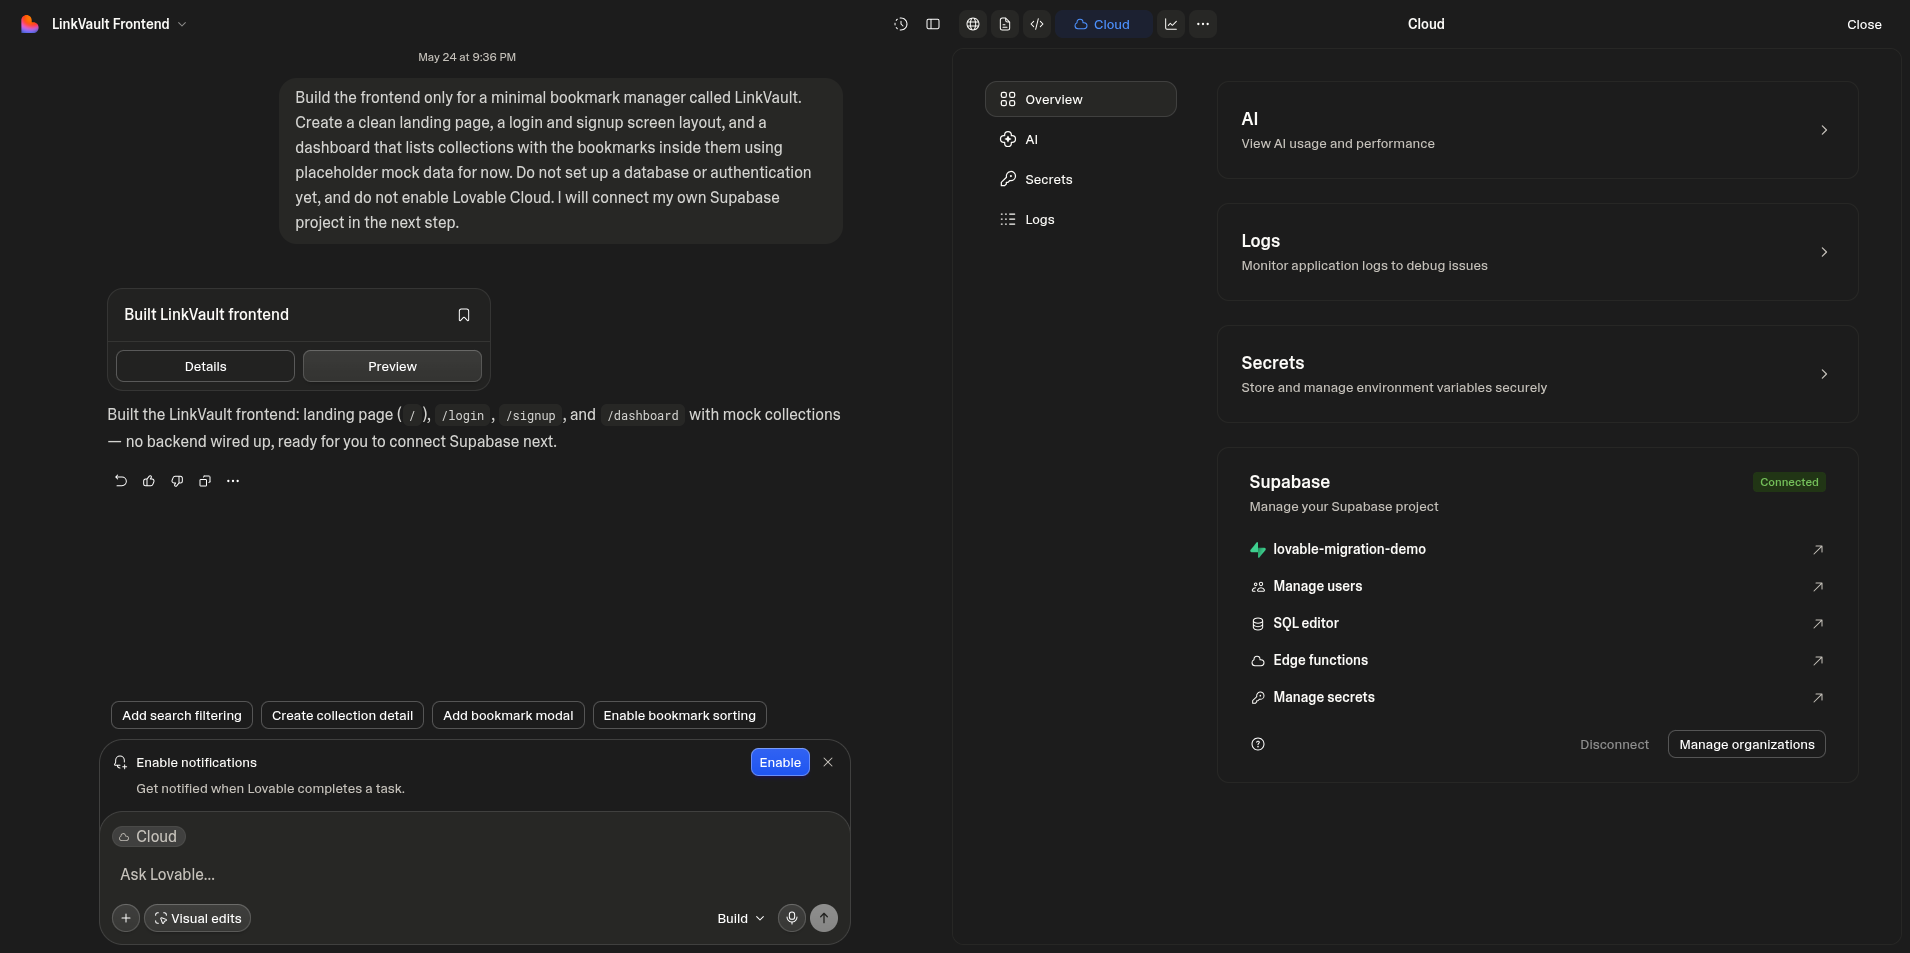Click Disconnect Supabase
Image resolution: width=1910 pixels, height=953 pixels.
pyautogui.click(x=1614, y=744)
